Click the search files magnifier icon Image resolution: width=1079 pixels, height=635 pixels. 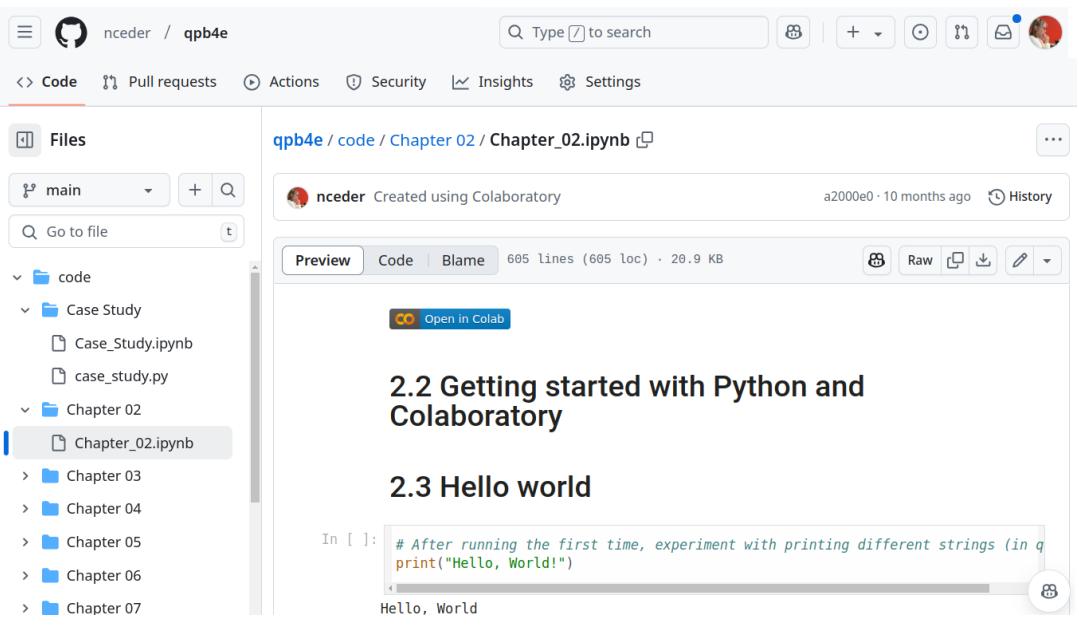(227, 190)
